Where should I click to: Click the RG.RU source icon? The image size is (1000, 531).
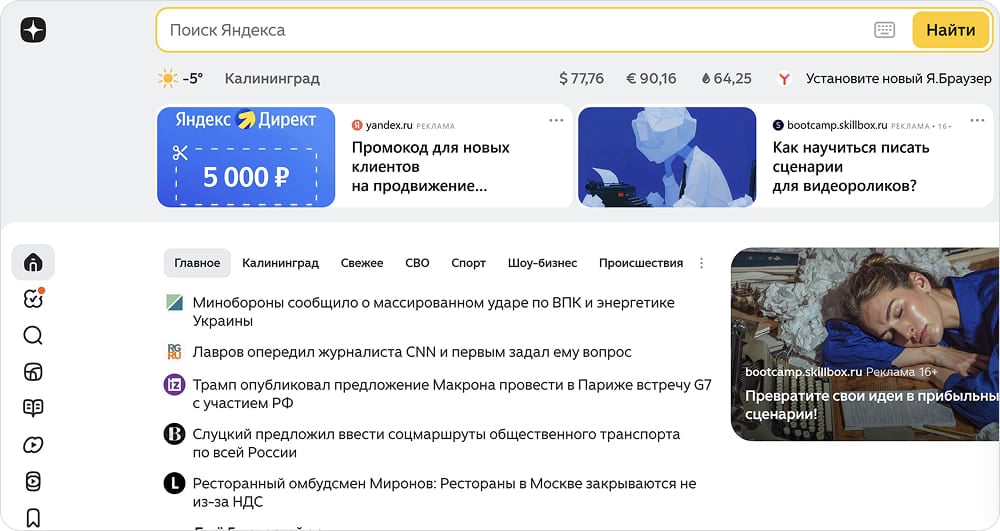(x=174, y=351)
